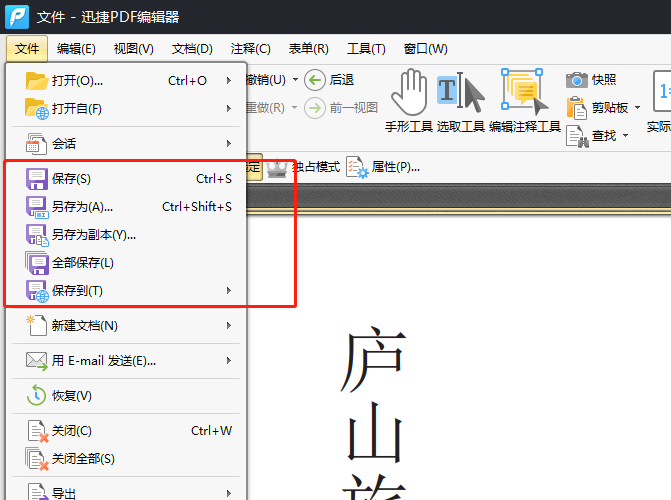Screen dimensions: 671x500
Task: Click the 山 character in the document
Action: tap(374, 432)
